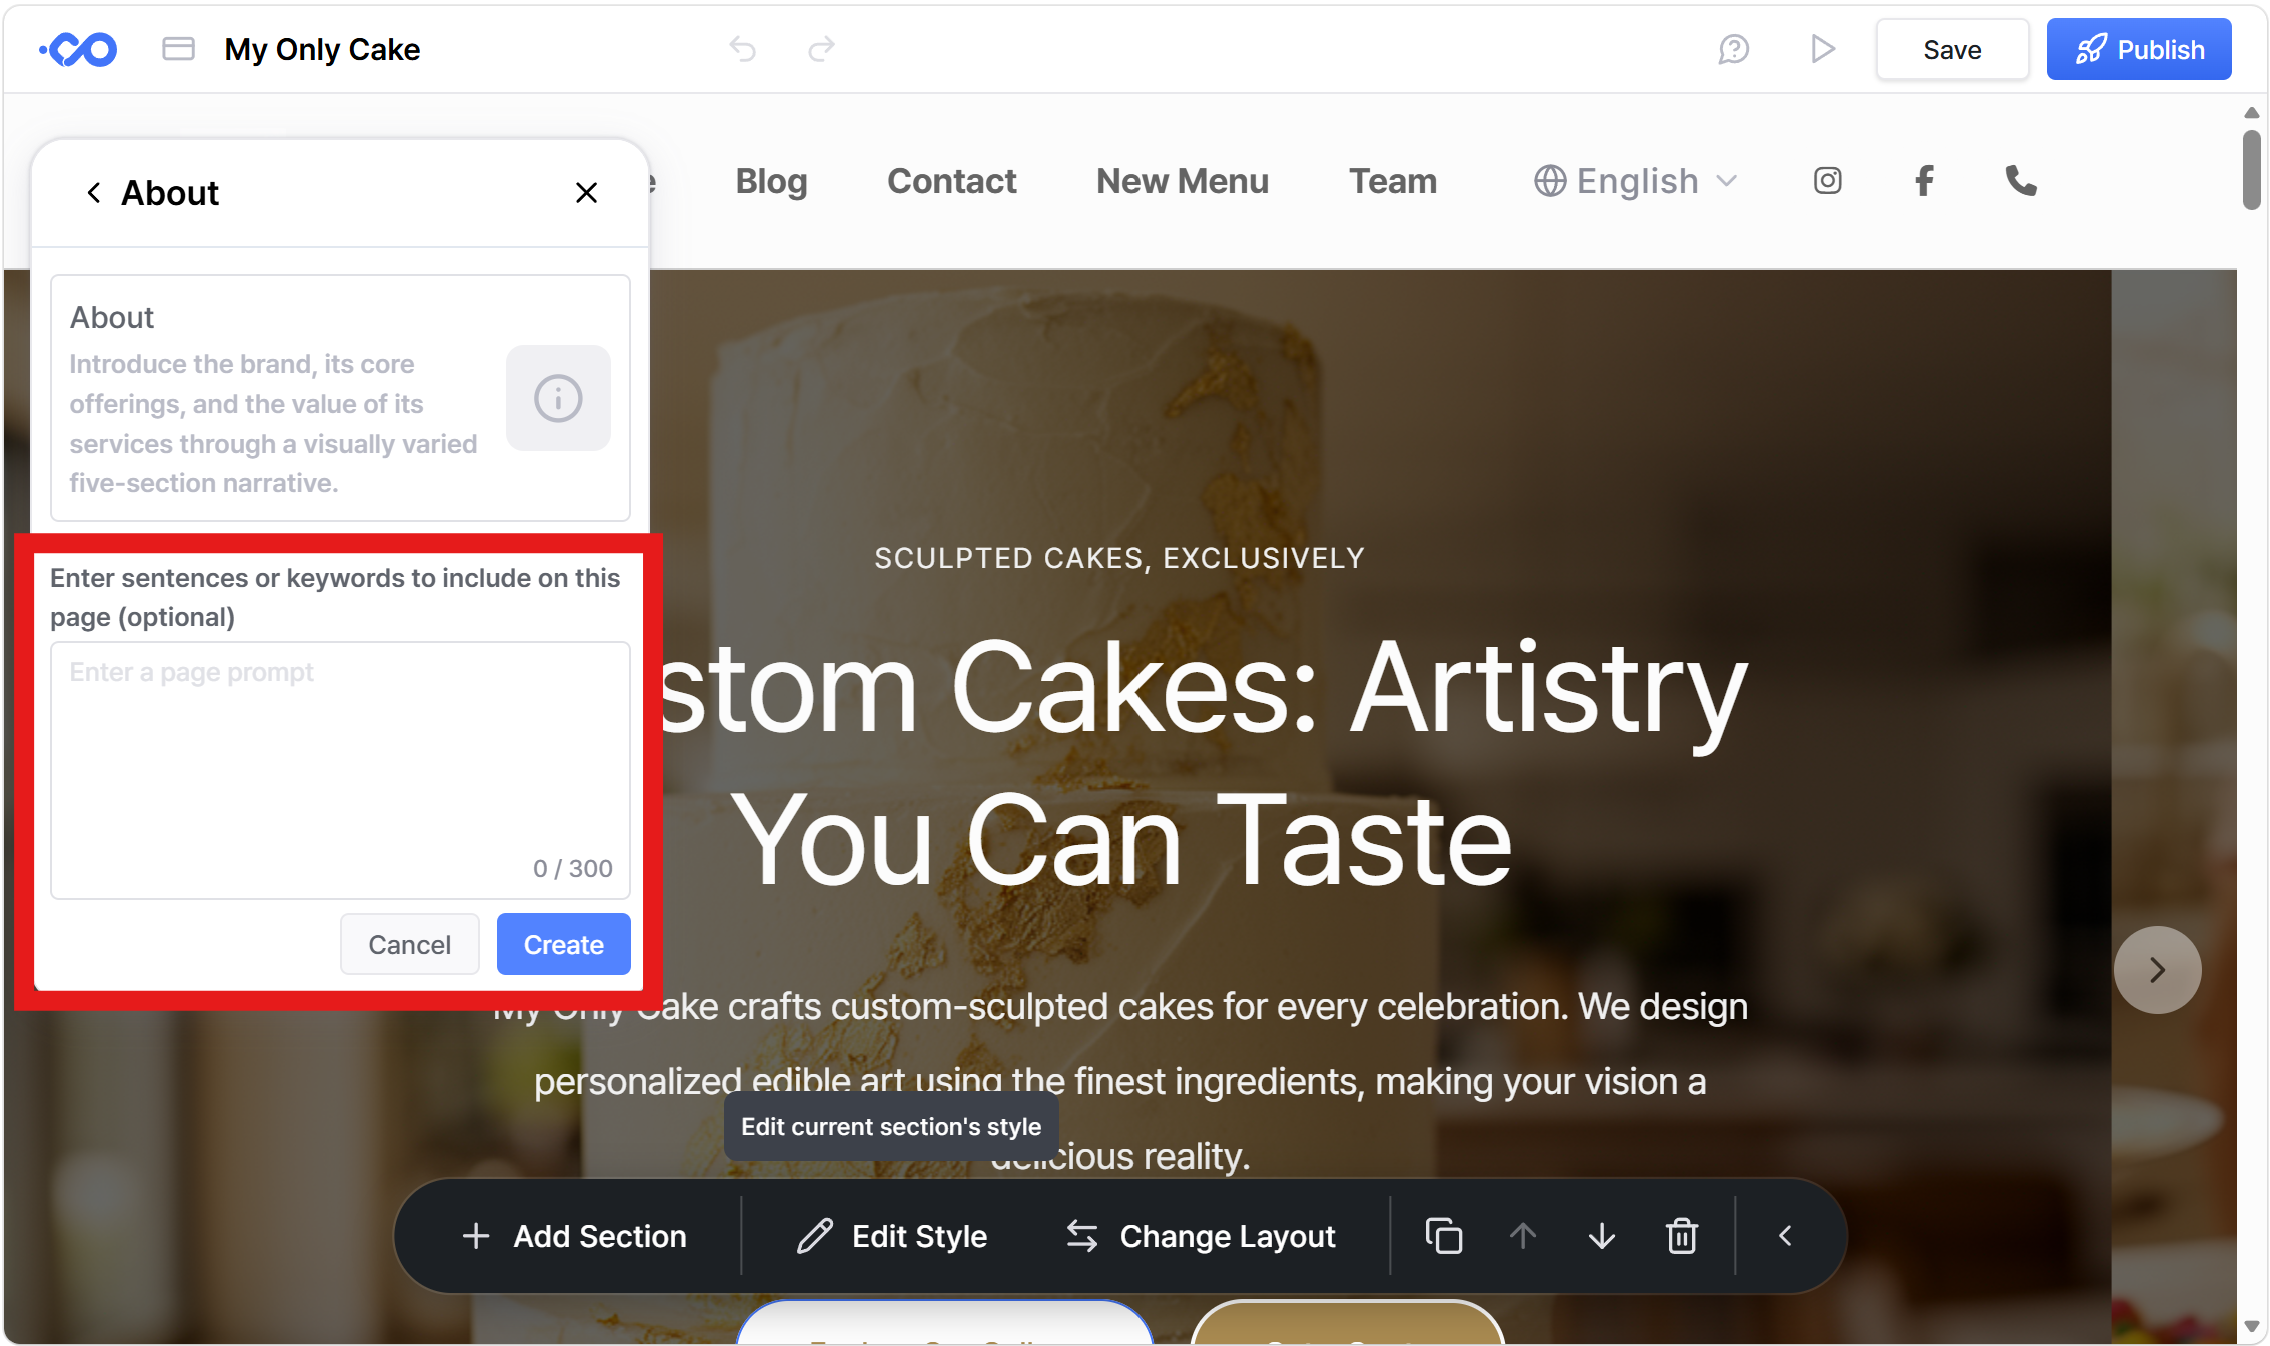
Task: Expand the English language dropdown
Action: point(1636,181)
